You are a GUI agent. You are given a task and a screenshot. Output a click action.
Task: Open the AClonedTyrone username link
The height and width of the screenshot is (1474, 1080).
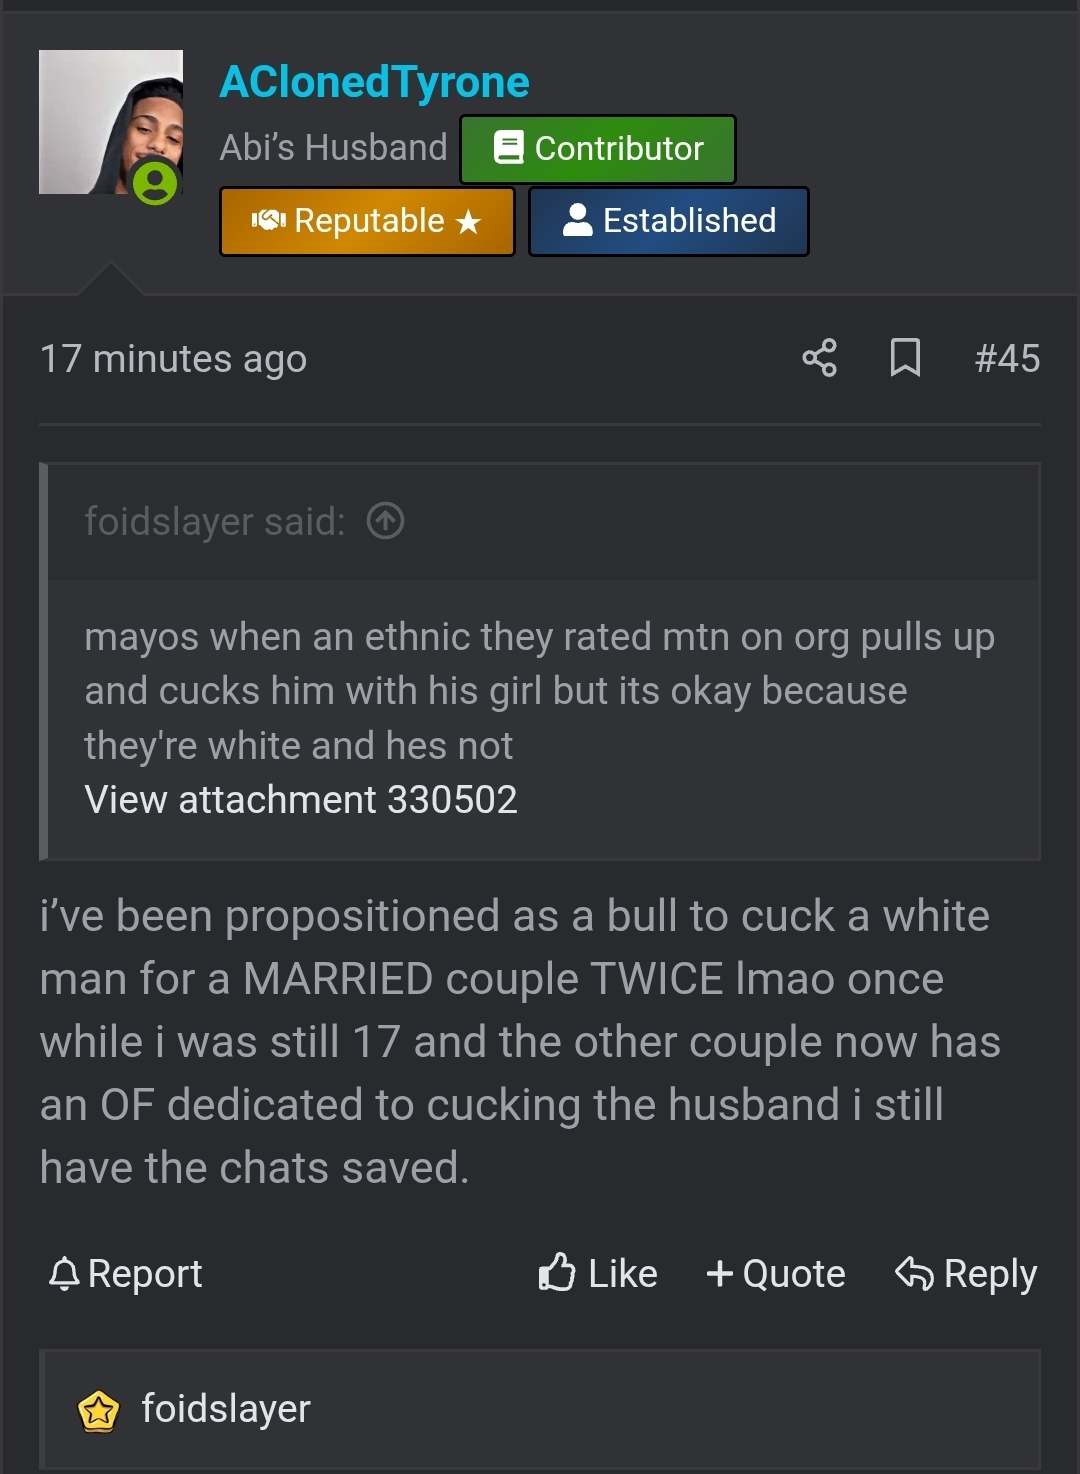(x=374, y=82)
